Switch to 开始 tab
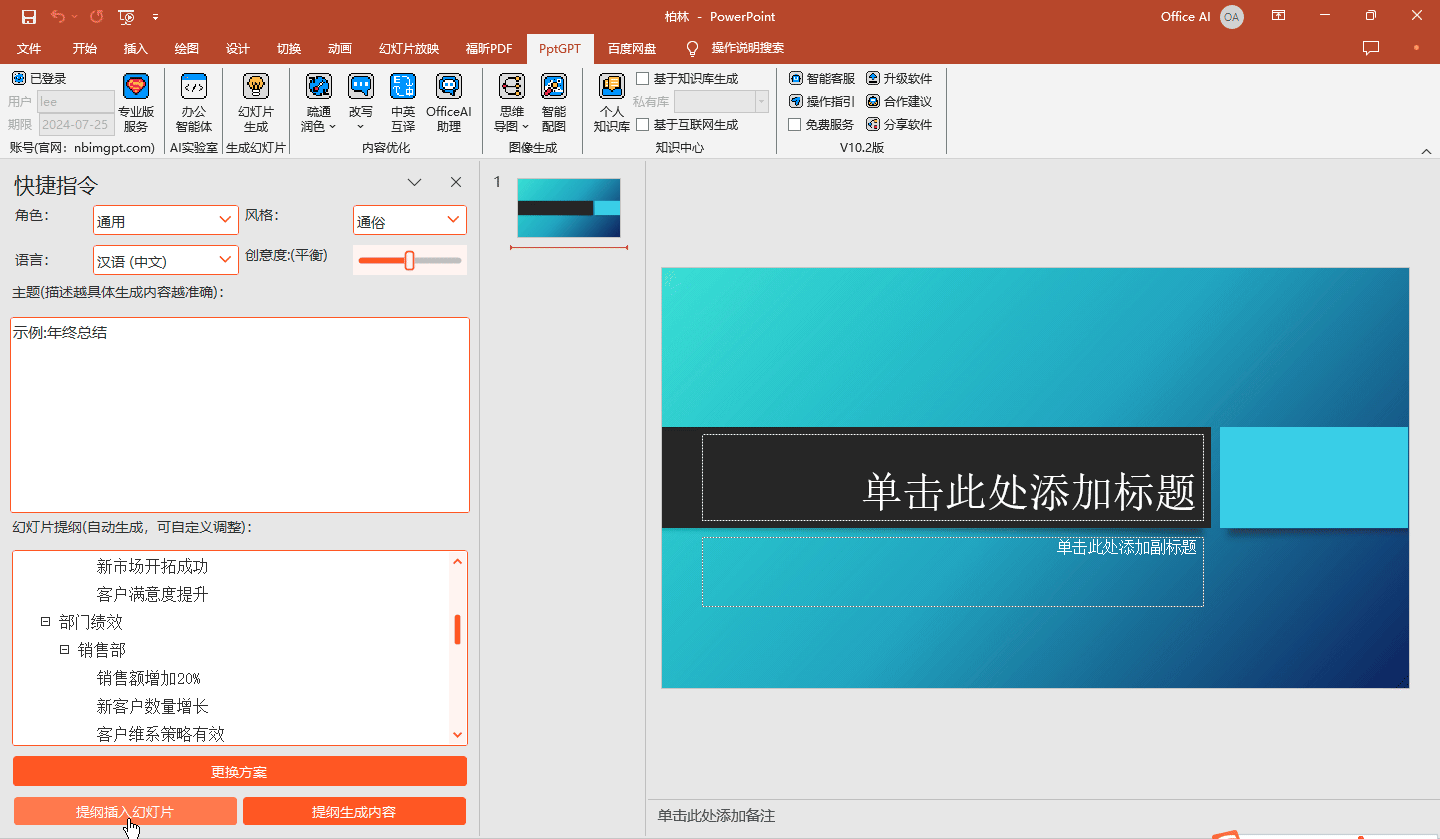Image resolution: width=1440 pixels, height=839 pixels. click(85, 48)
